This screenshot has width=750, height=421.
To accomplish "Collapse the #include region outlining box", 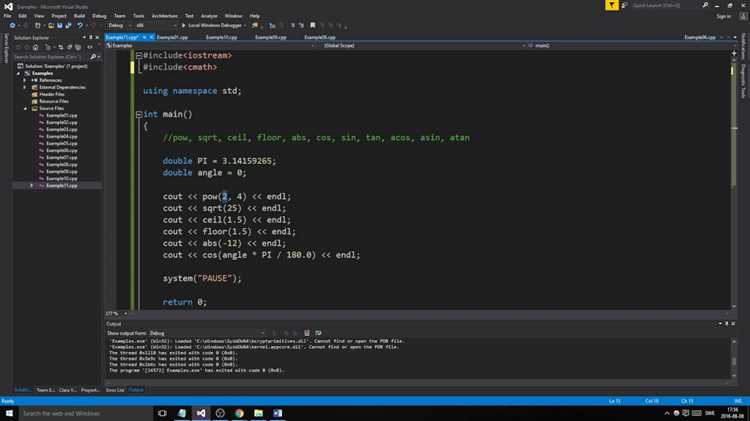I will (139, 55).
